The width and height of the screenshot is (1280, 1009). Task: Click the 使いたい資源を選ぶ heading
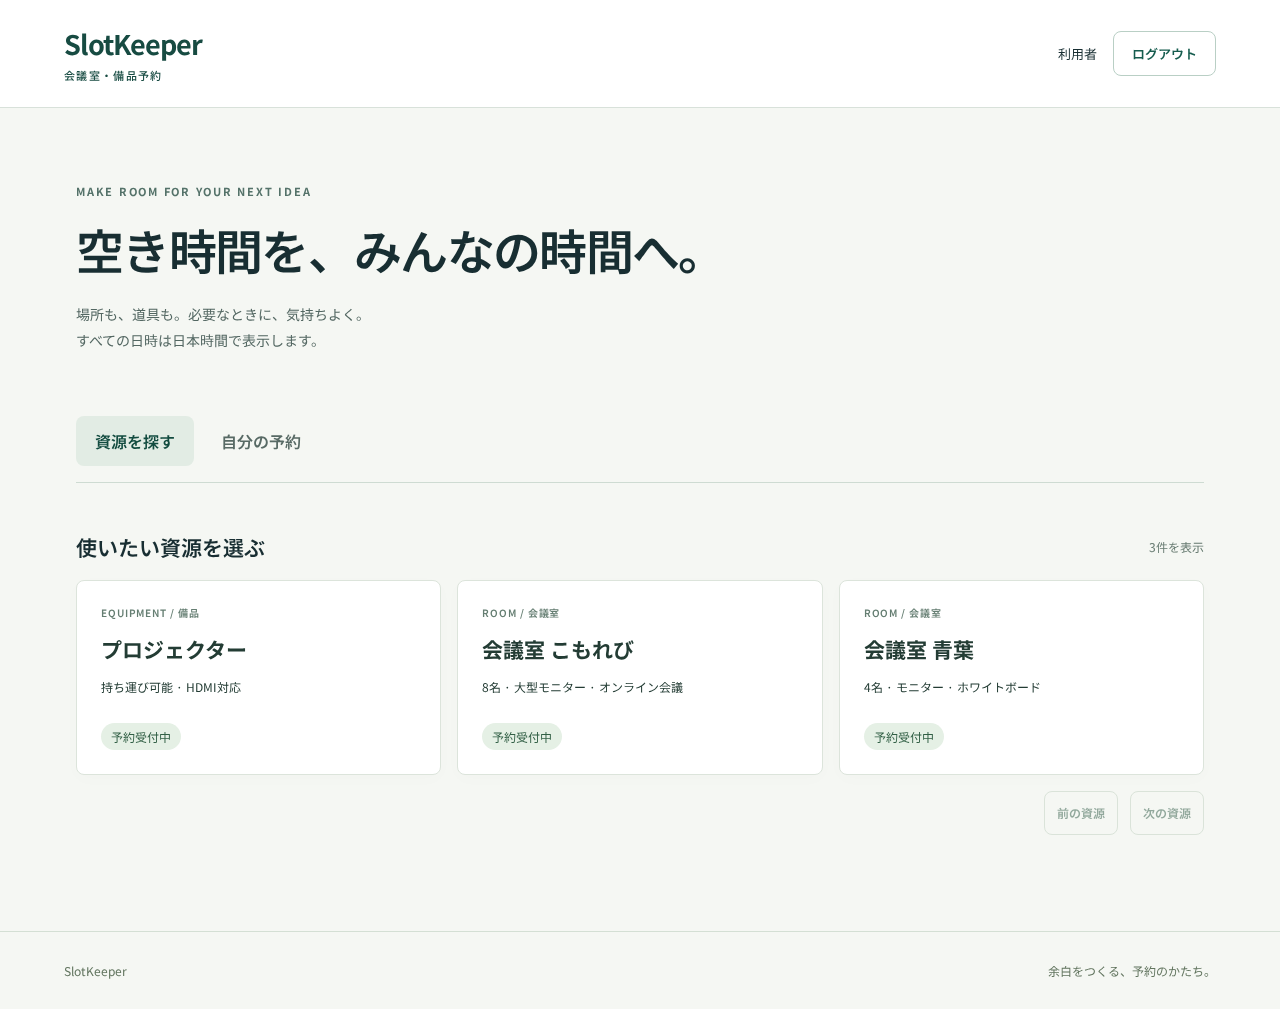[x=170, y=548]
